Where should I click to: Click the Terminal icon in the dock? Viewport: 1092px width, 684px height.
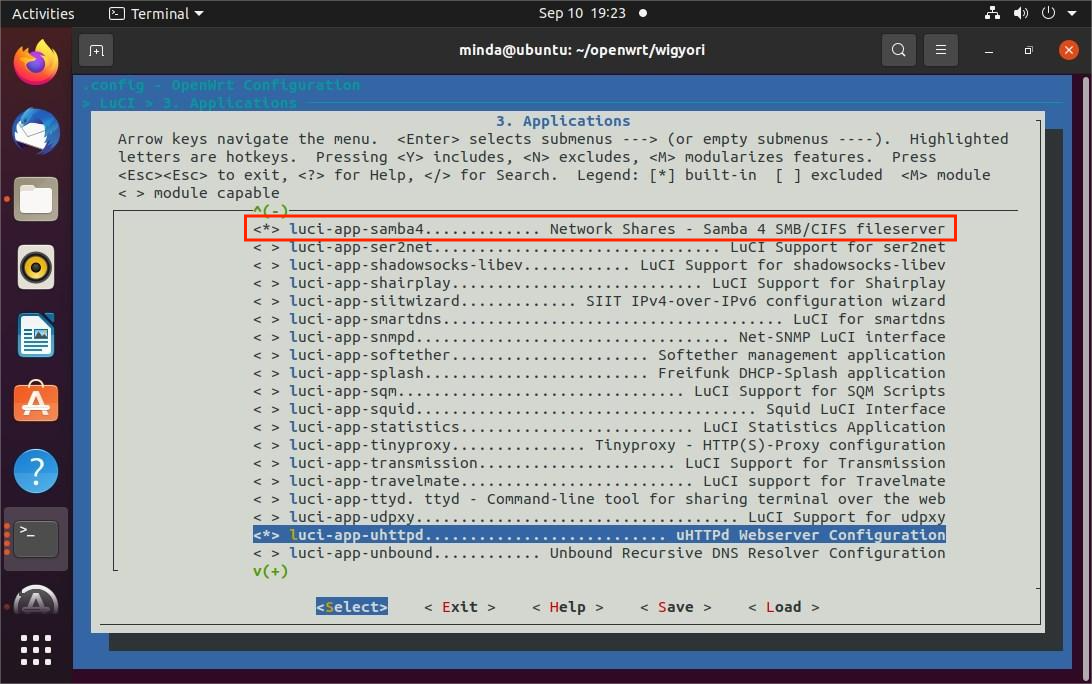coord(36,538)
